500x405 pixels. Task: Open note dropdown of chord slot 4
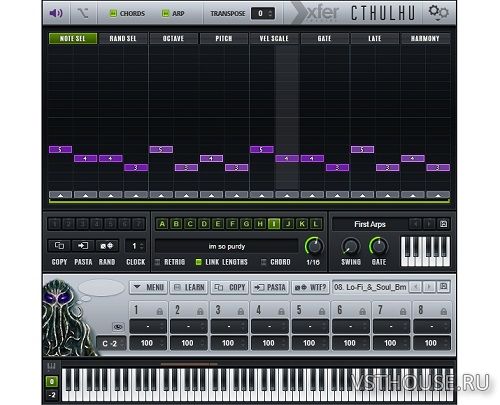click(x=270, y=326)
